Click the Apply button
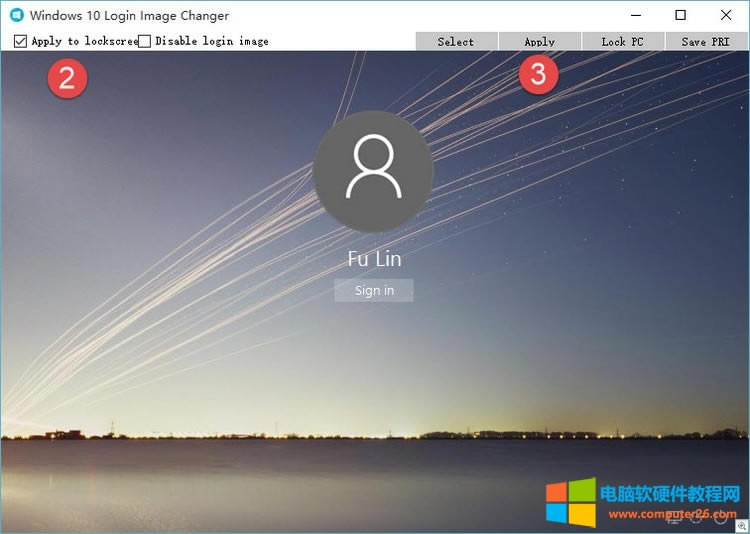The width and height of the screenshot is (750, 534). [x=540, y=42]
